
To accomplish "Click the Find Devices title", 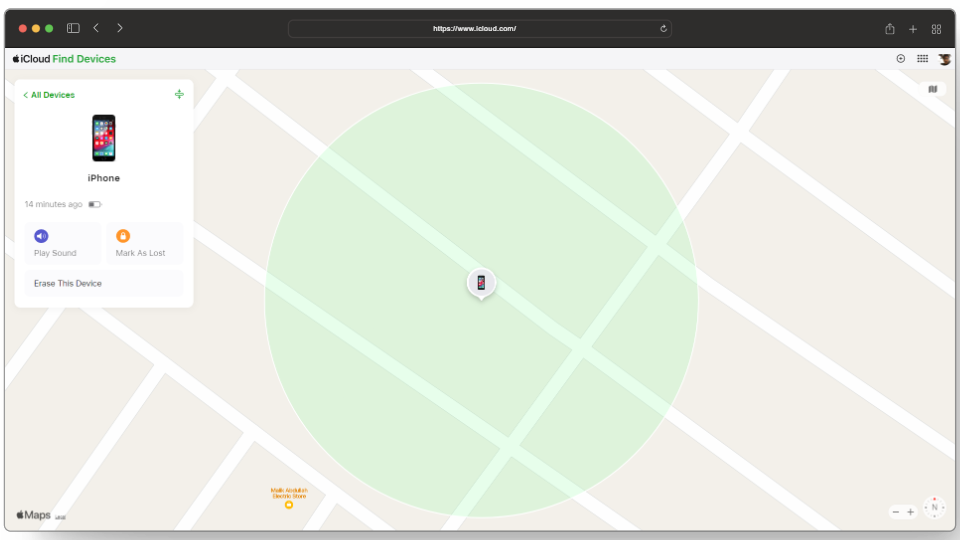I will point(84,59).
